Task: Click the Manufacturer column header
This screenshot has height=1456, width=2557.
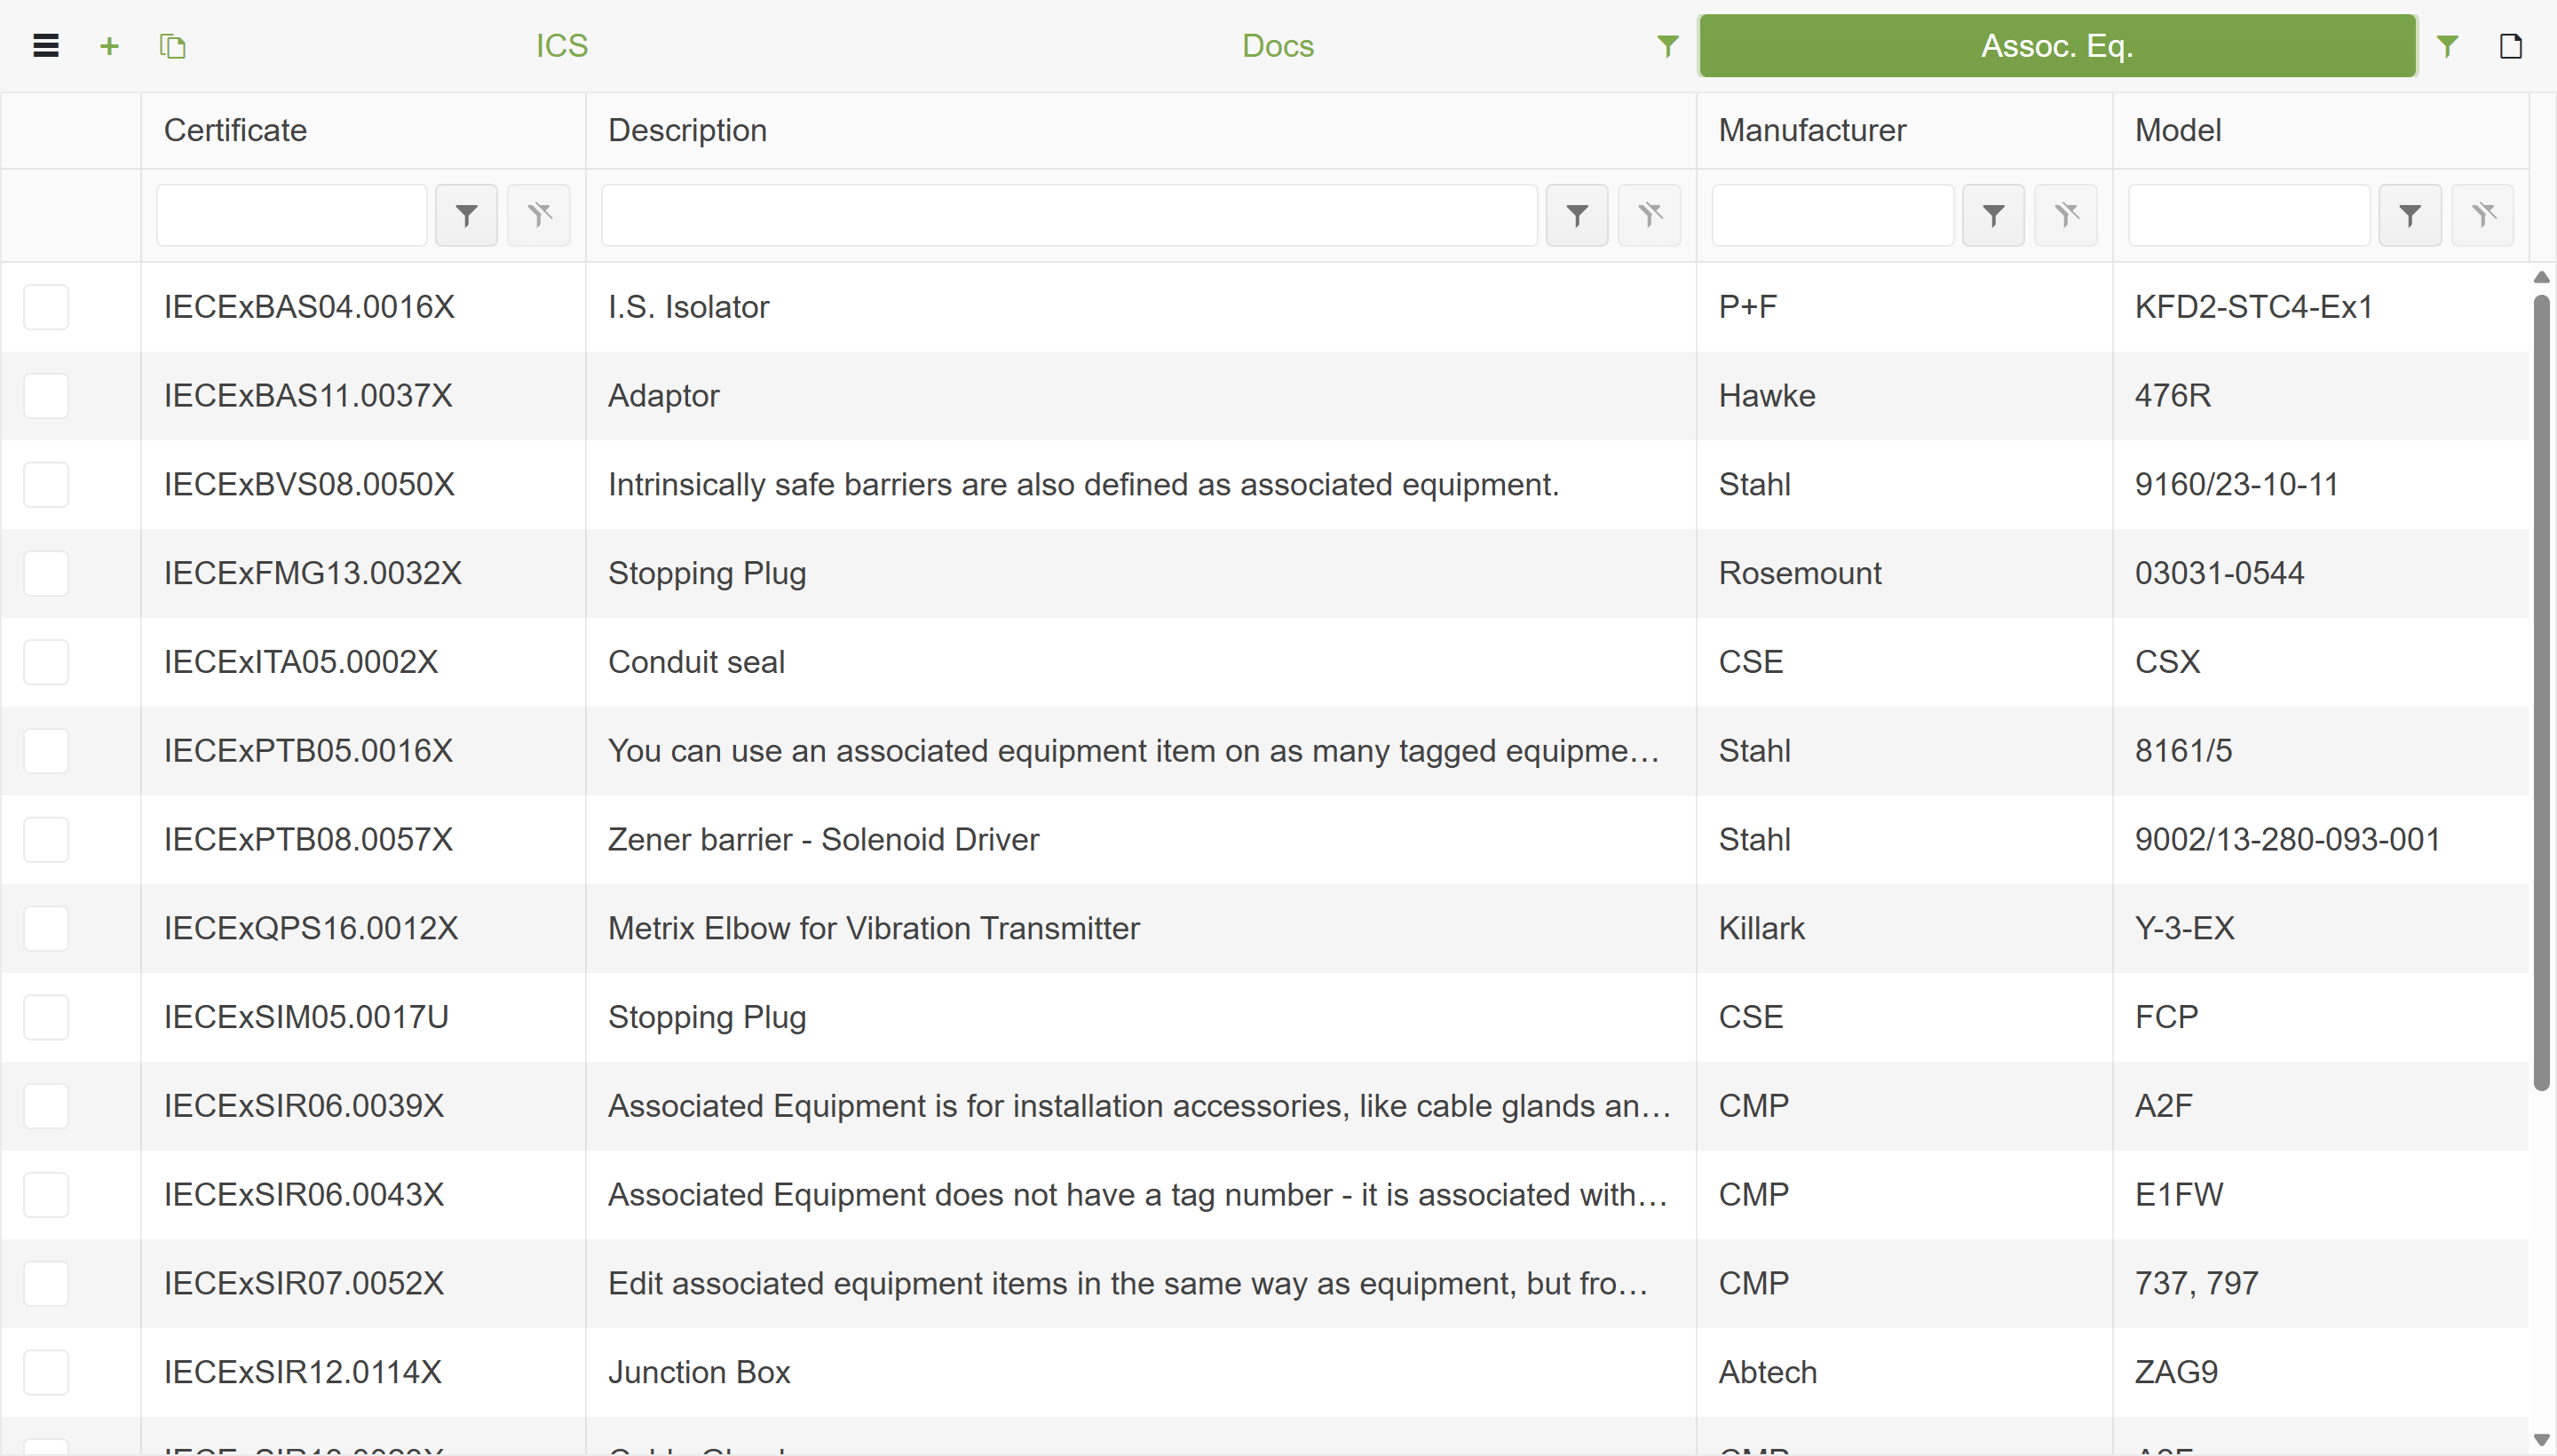Action: 1904,131
